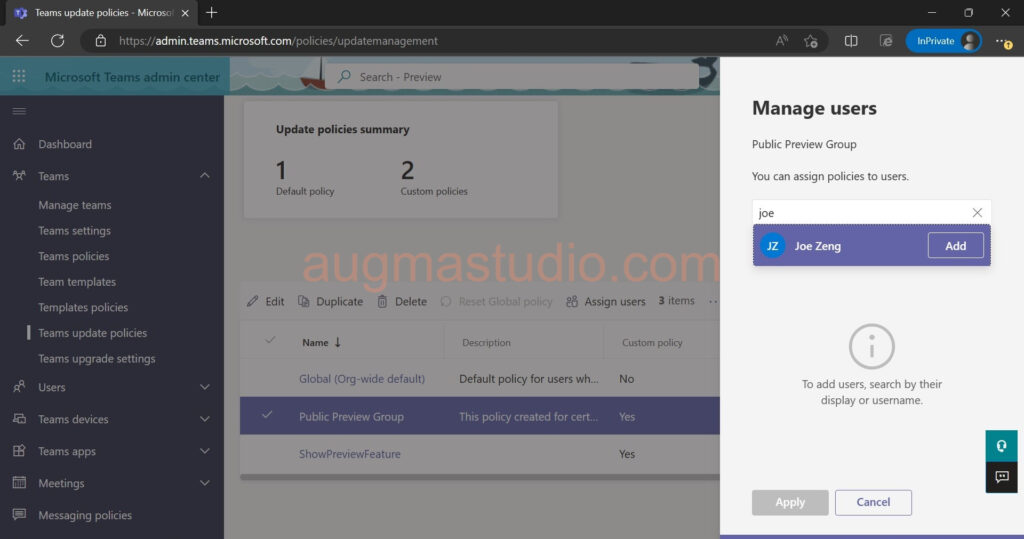Open Teams upgrade settings page
Viewport: 1024px width, 539px height.
tap(97, 359)
